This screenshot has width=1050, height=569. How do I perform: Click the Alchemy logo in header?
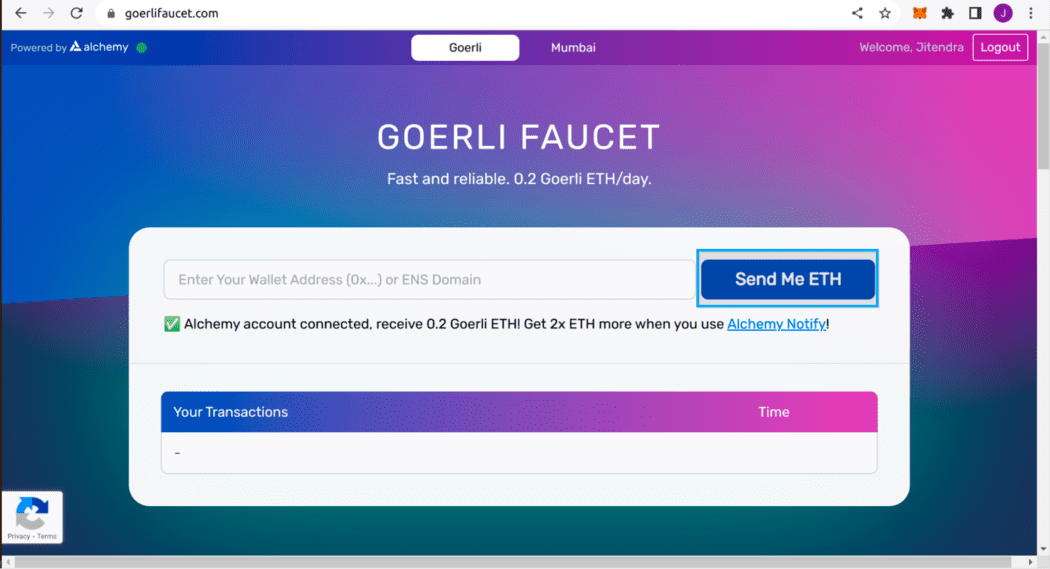click(99, 47)
